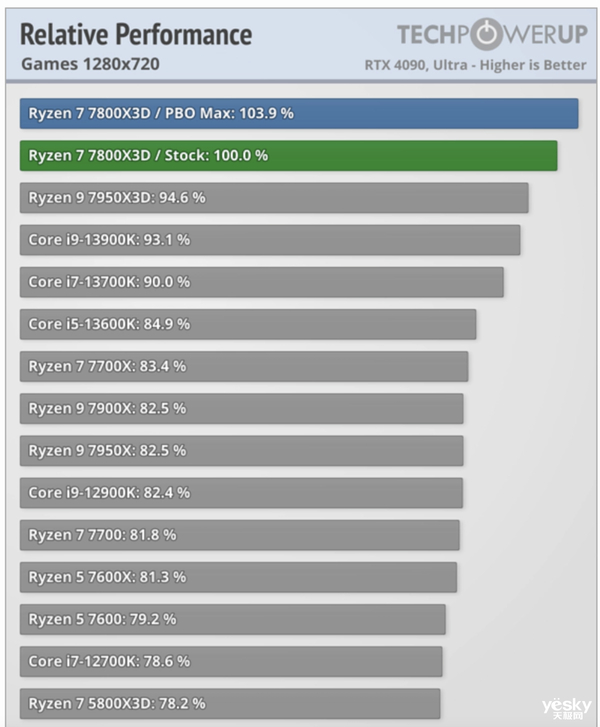
Task: Select the Core i7-13700K bar
Action: click(261, 282)
